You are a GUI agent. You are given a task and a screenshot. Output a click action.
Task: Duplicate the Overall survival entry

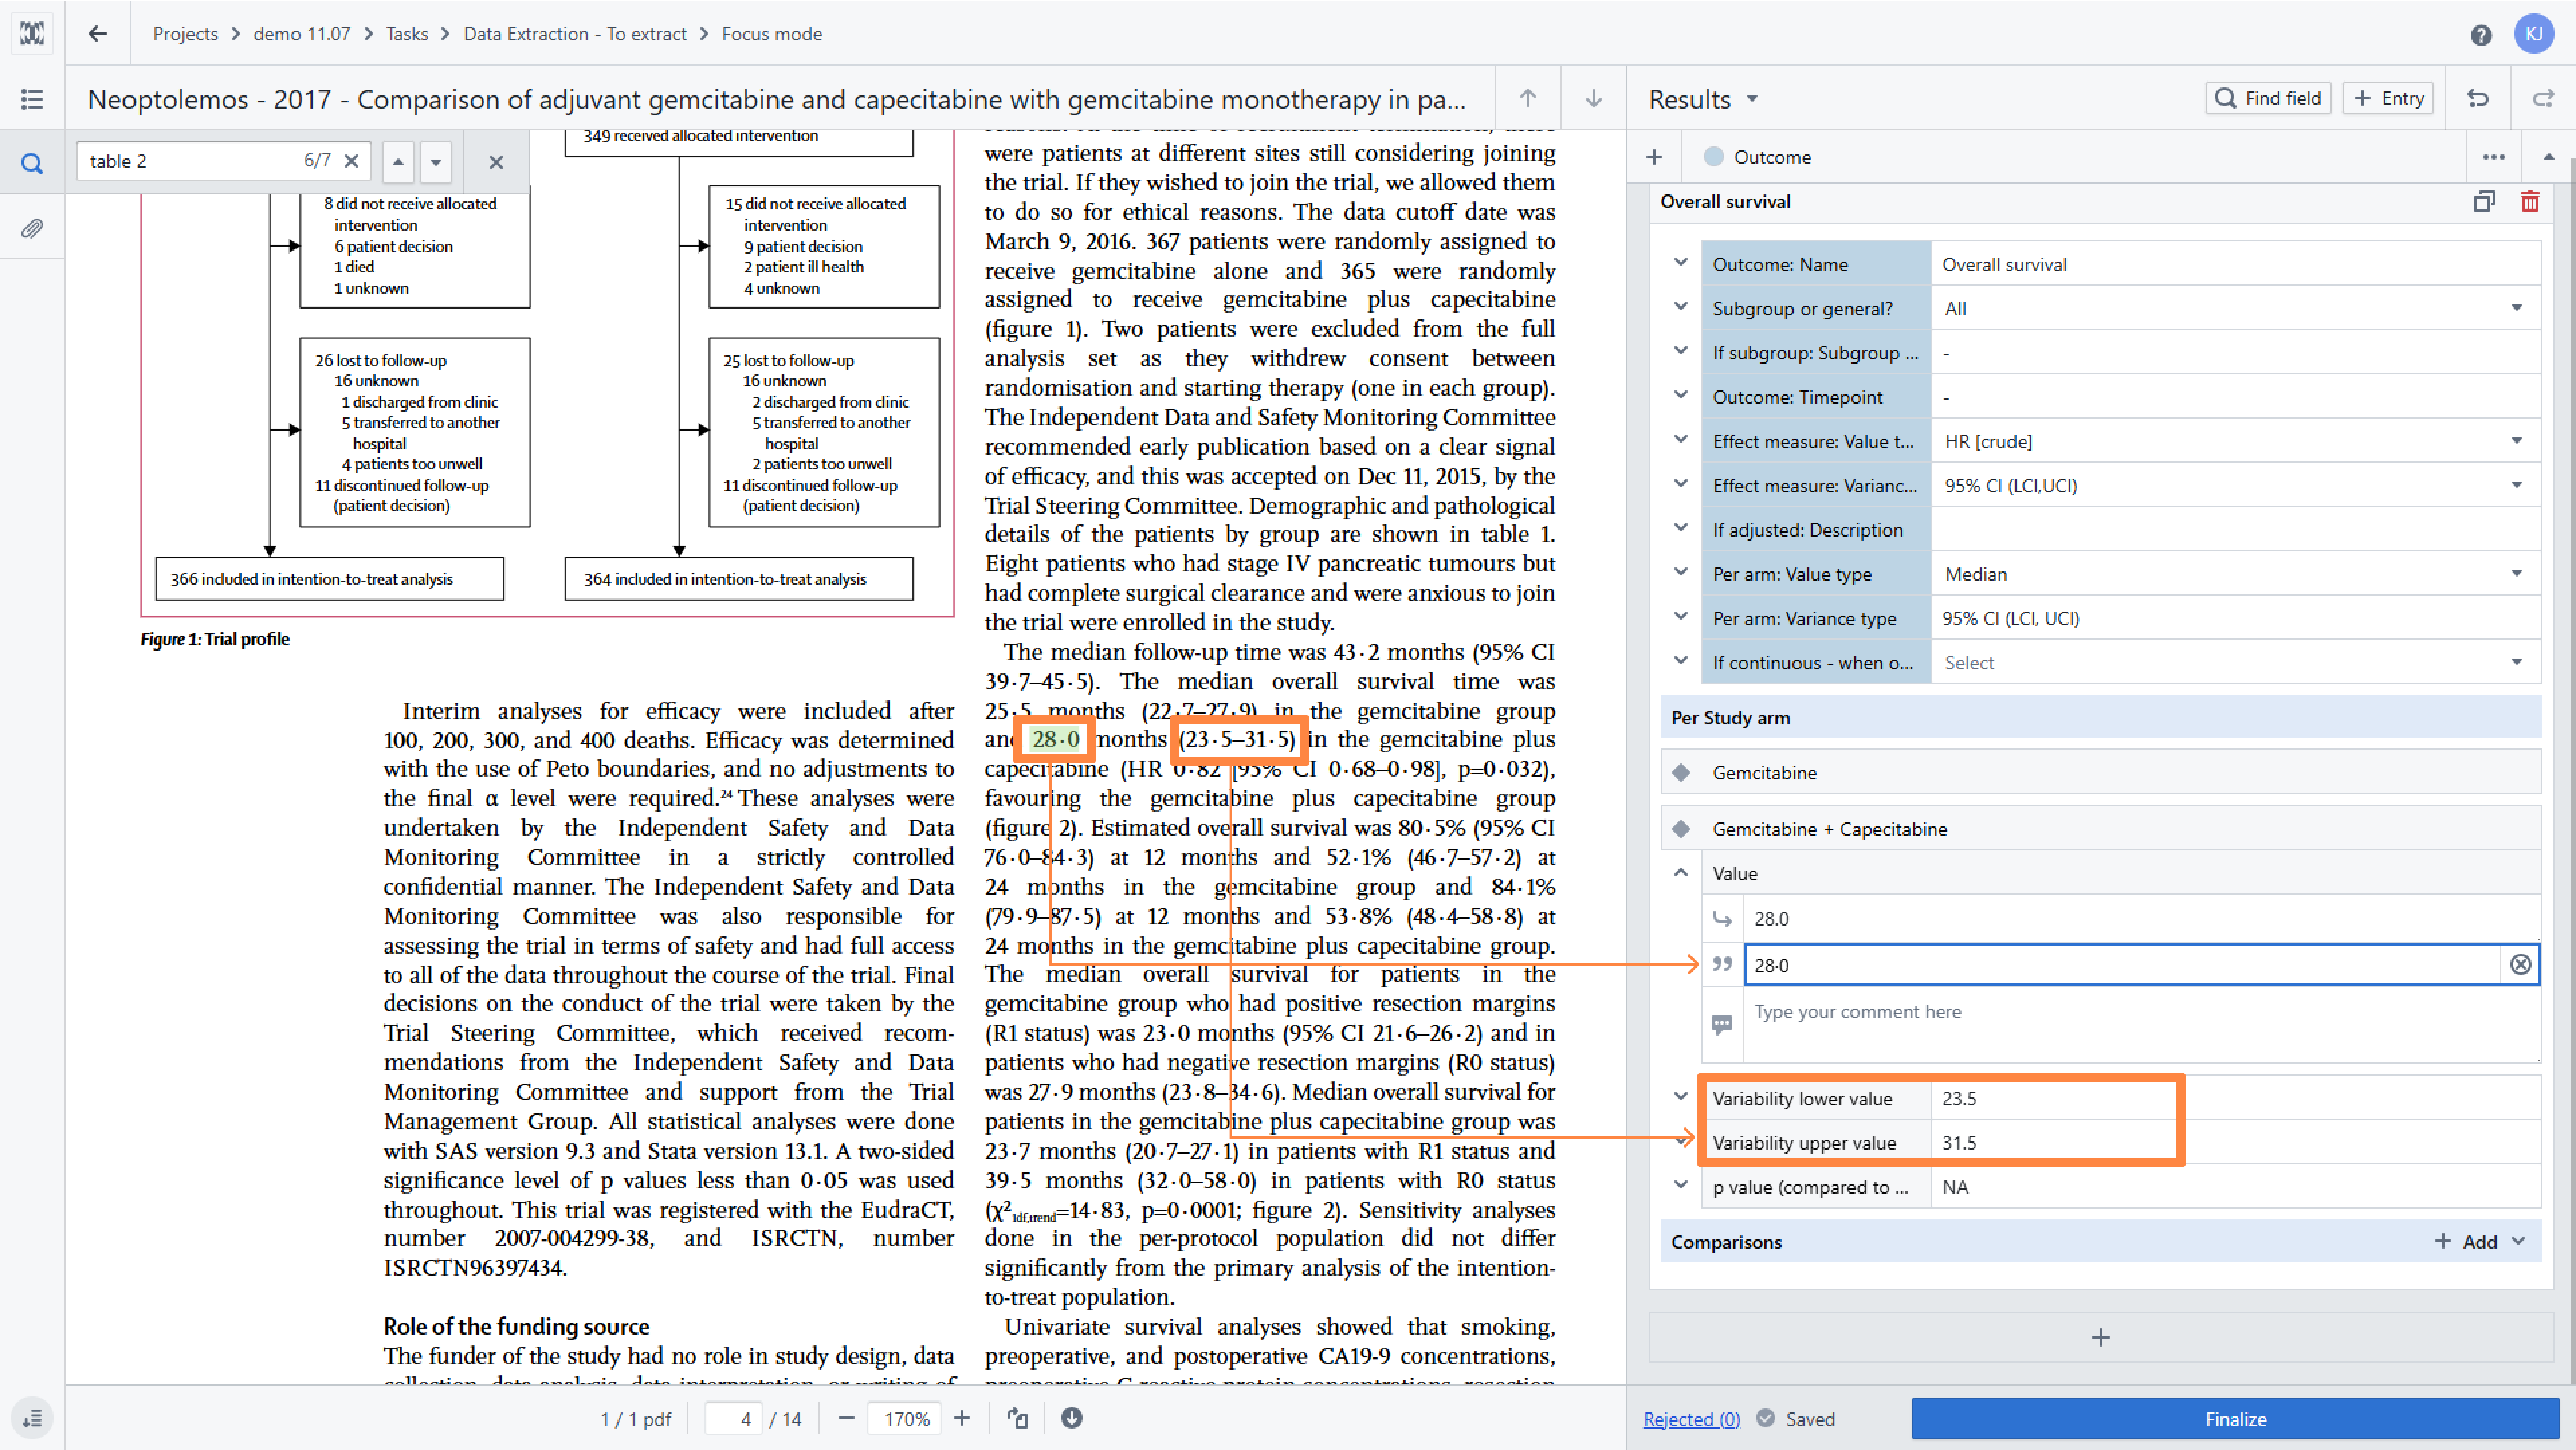tap(2484, 202)
